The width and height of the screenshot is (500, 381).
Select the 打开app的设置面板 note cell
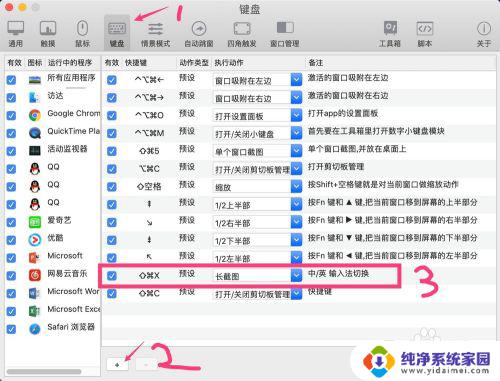pyautogui.click(x=343, y=113)
